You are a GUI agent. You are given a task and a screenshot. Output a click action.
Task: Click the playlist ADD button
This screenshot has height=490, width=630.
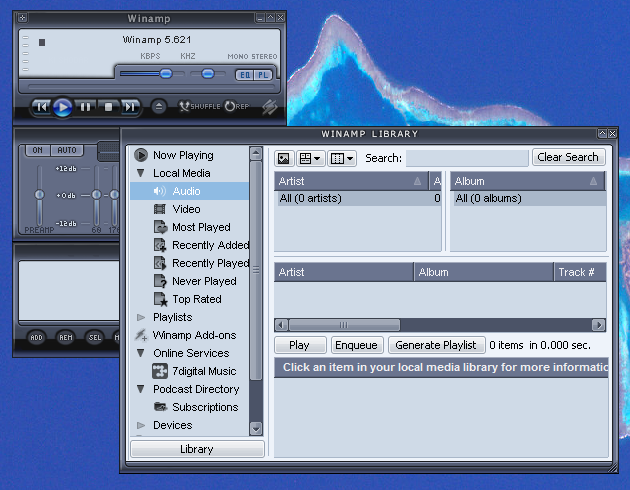tap(36, 338)
